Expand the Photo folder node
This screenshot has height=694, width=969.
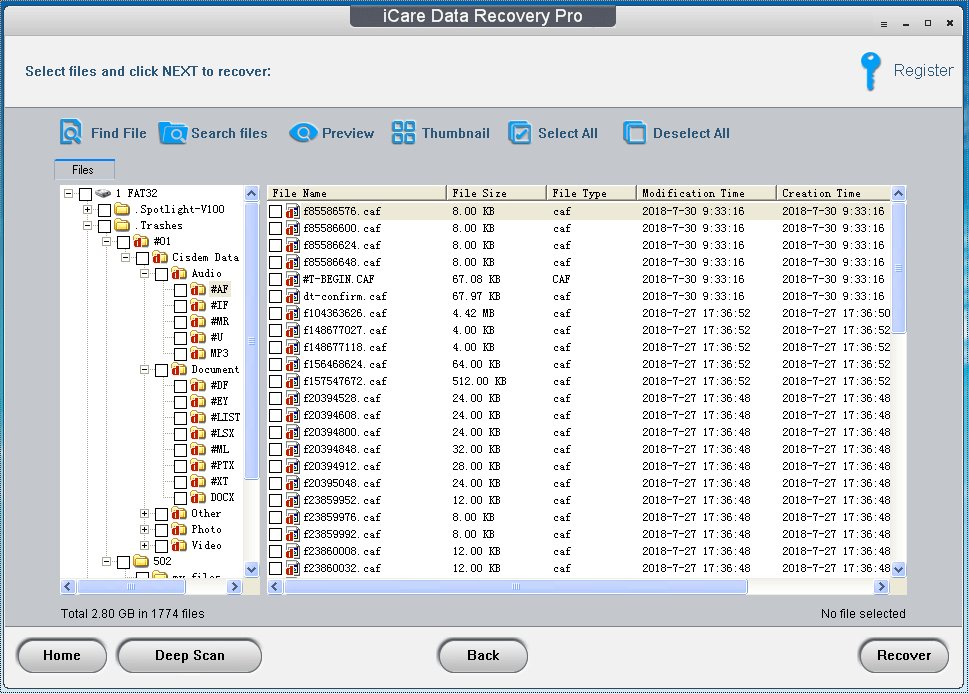(142, 529)
